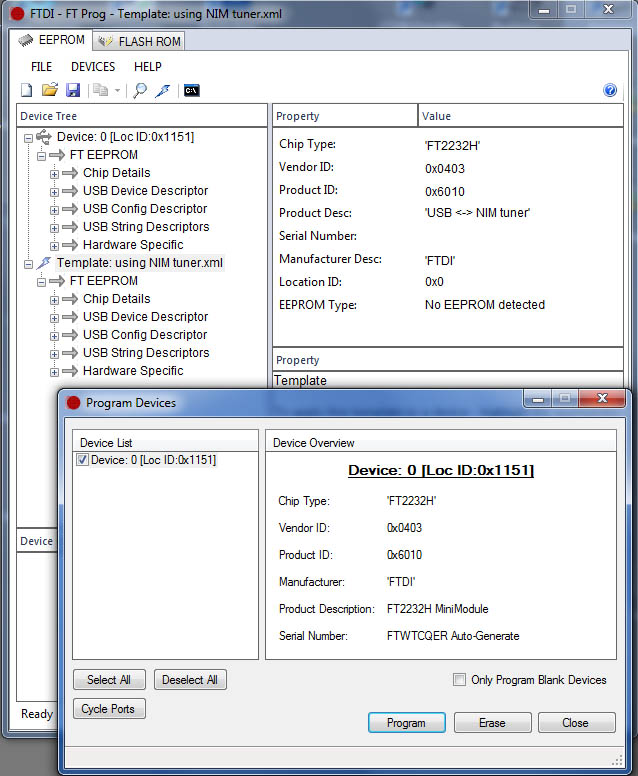The height and width of the screenshot is (776, 638).
Task: Click the arrow icon beside USB String Descriptors under Template
Action: point(70,353)
